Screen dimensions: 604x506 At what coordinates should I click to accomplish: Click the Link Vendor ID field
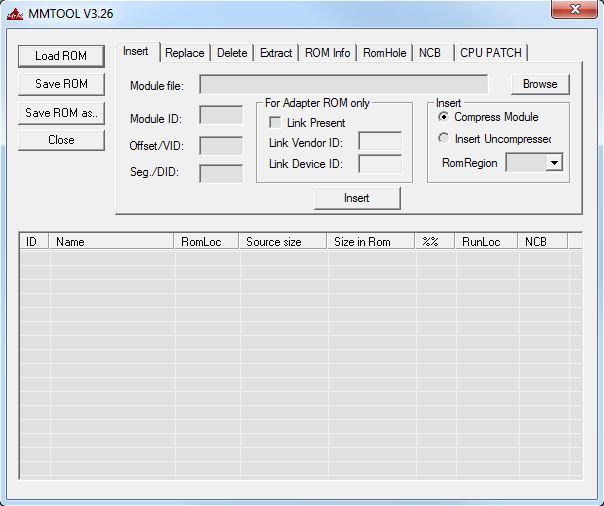point(380,141)
